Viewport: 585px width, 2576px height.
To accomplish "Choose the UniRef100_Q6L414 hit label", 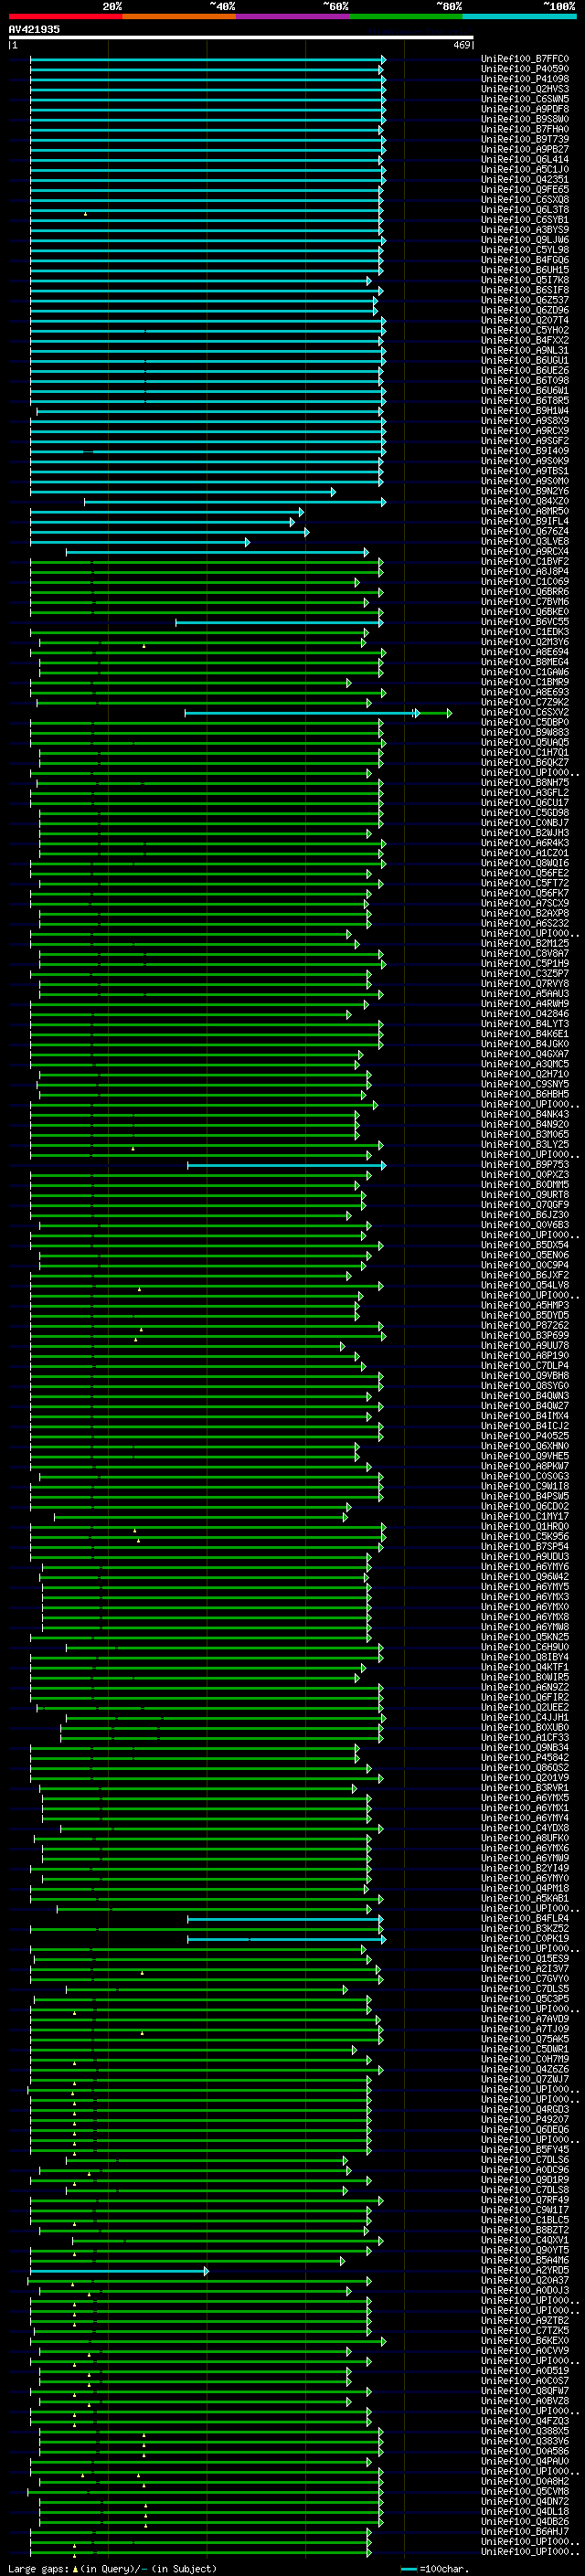I will 525,159.
